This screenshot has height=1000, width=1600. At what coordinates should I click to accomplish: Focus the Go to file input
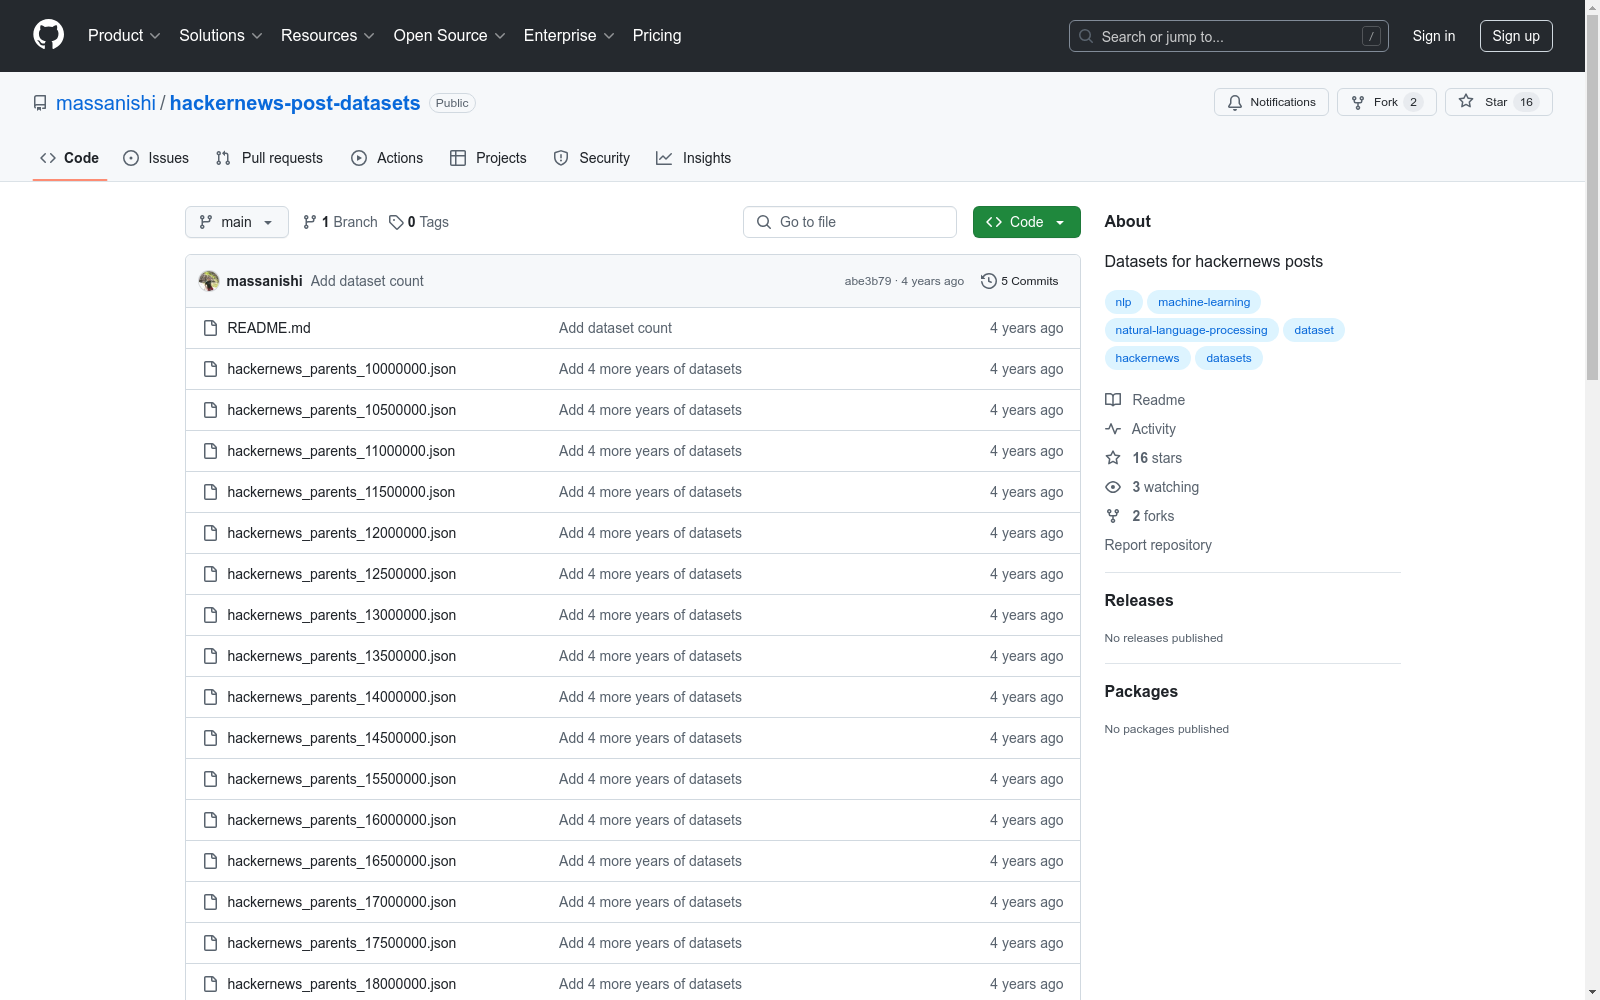pos(850,222)
